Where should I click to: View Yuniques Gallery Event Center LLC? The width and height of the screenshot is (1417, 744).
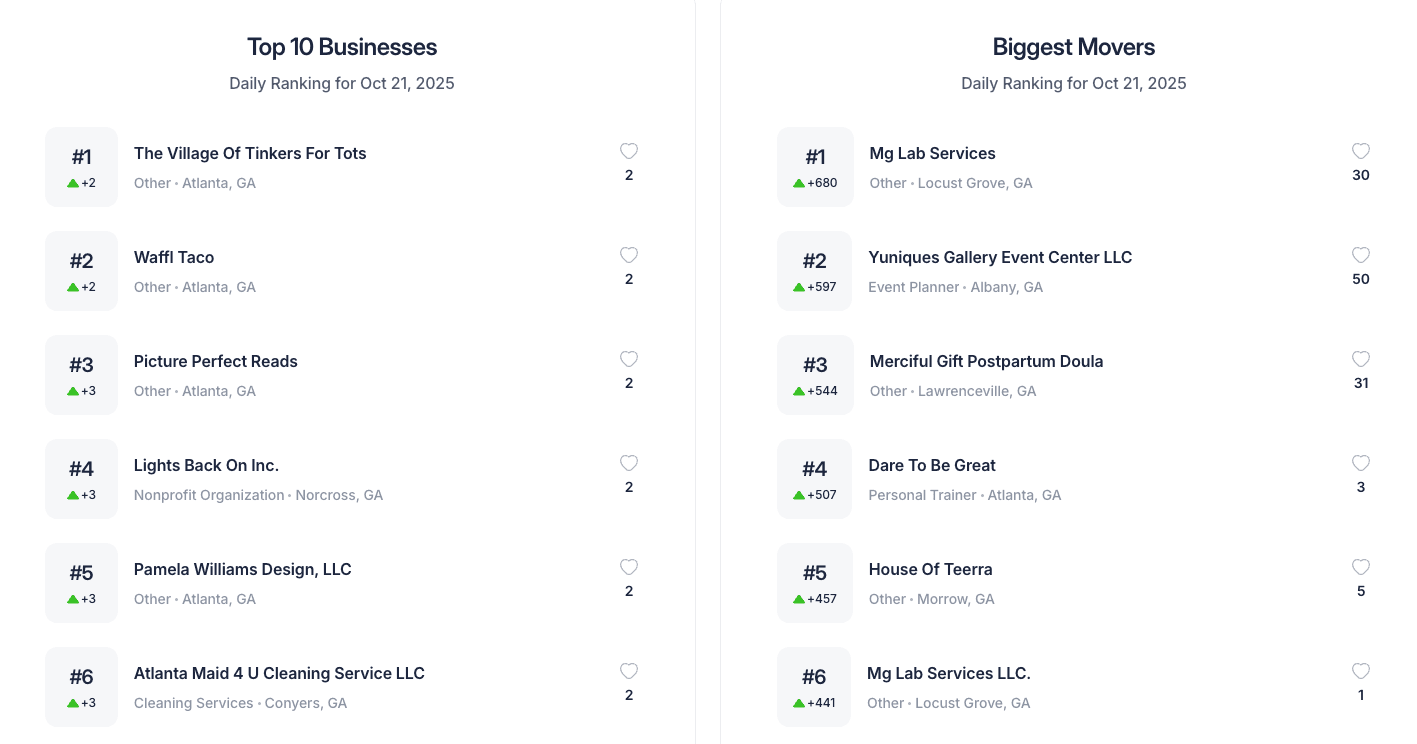1000,258
